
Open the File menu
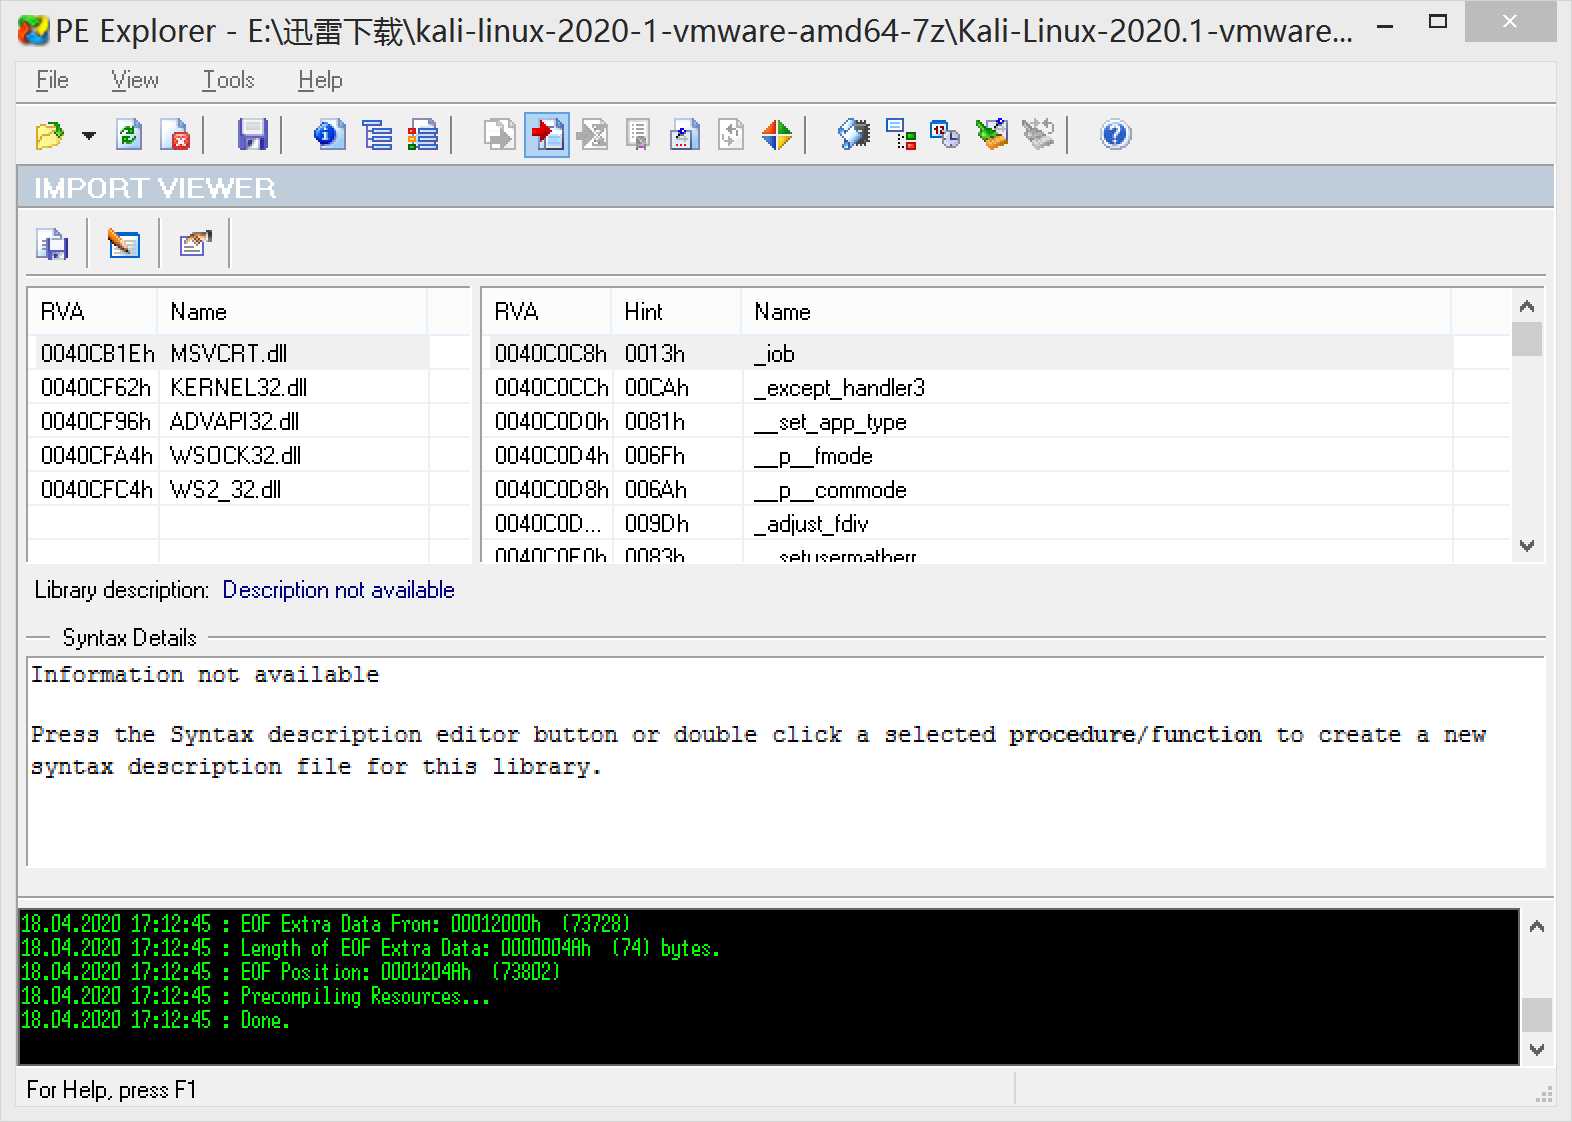tap(52, 80)
